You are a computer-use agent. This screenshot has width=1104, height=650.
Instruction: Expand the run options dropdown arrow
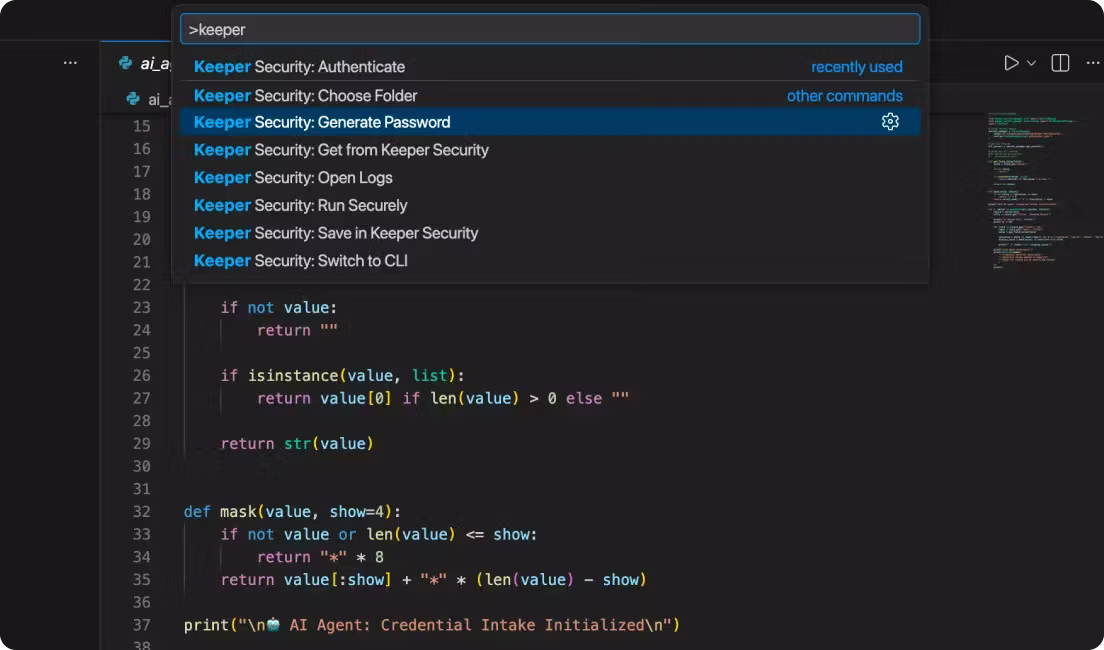pos(1032,63)
